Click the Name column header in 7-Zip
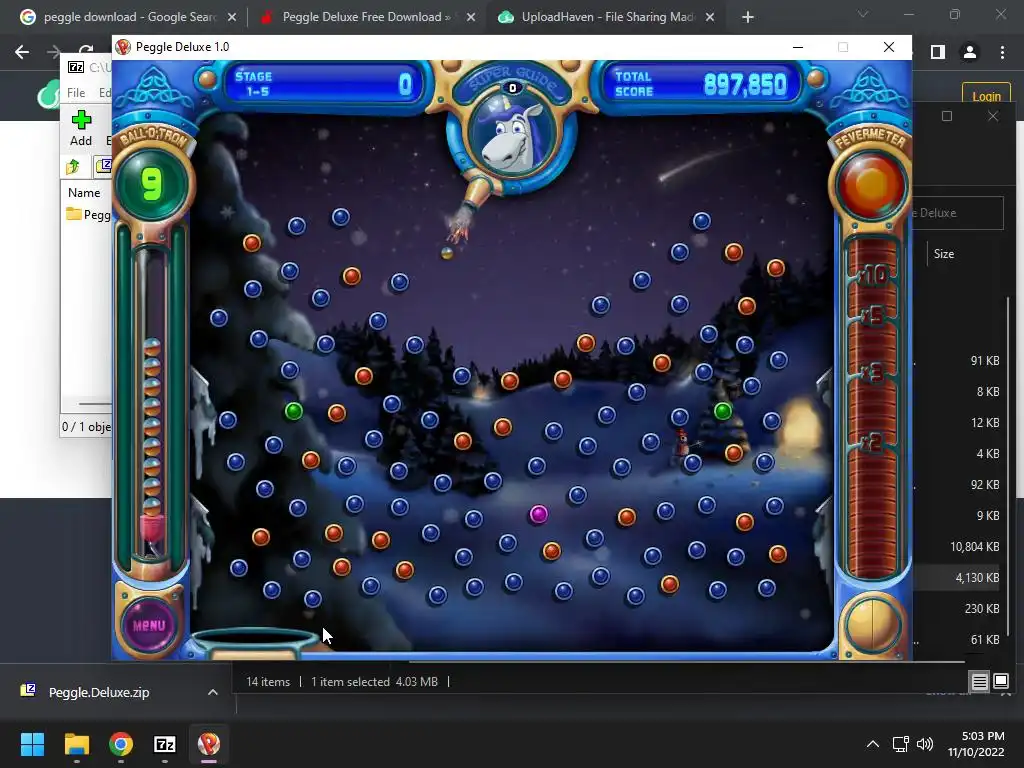 [84, 193]
